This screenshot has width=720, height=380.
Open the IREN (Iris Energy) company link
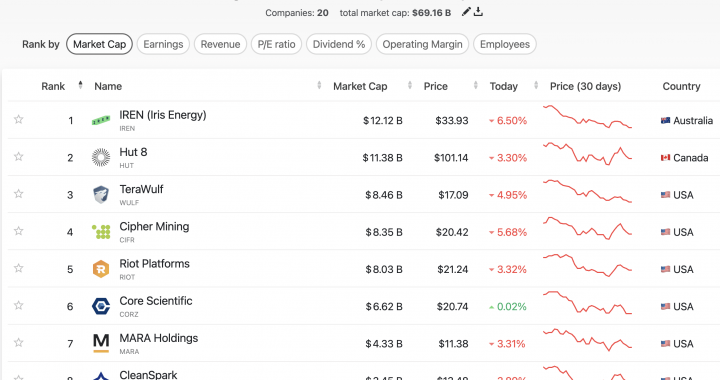point(163,115)
